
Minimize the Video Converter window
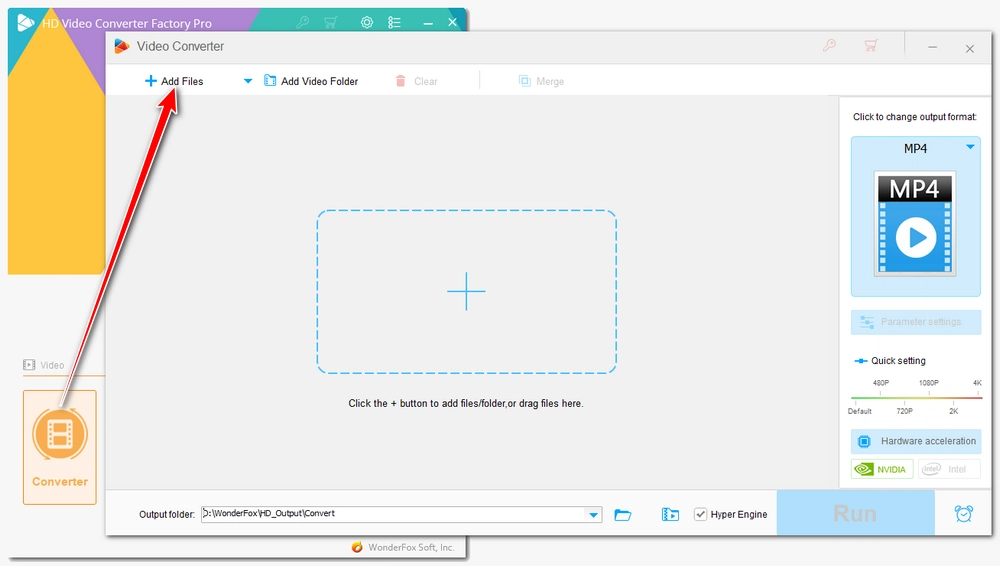click(932, 48)
